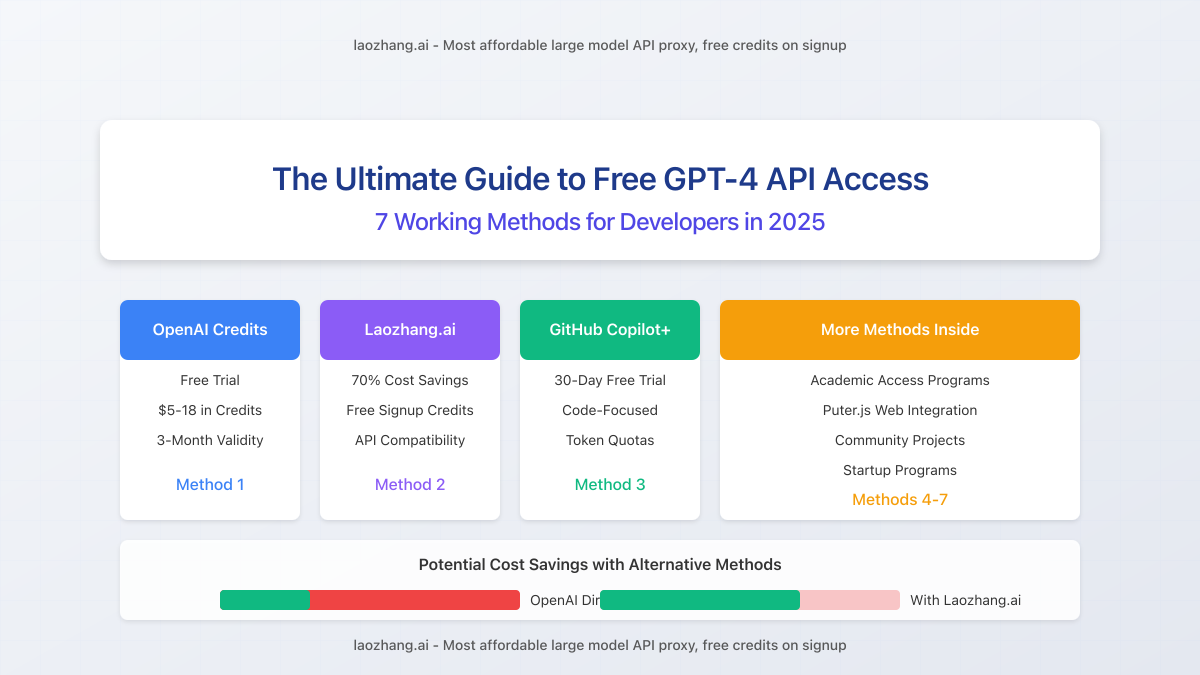Click the '7 Working Methods' subtitle
The height and width of the screenshot is (675, 1200).
(x=600, y=222)
